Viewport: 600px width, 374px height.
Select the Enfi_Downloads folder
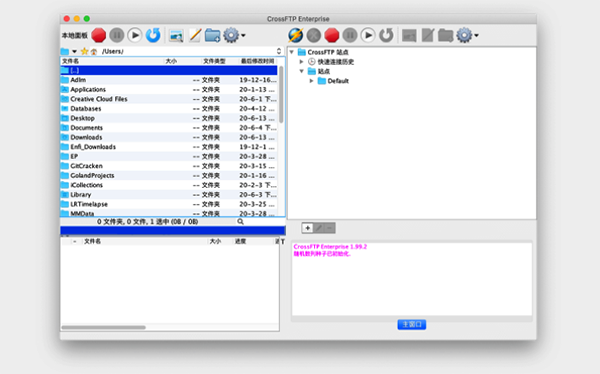169,147
